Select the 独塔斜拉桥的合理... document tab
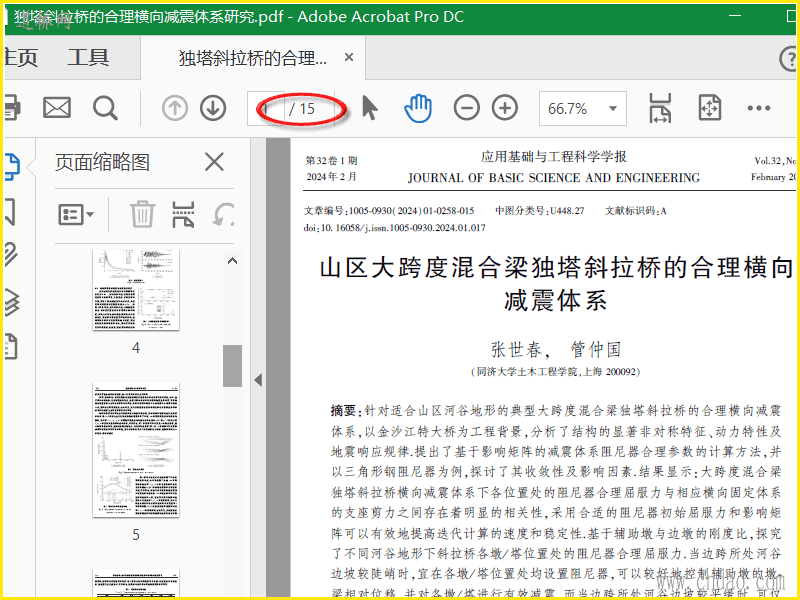 pyautogui.click(x=253, y=58)
